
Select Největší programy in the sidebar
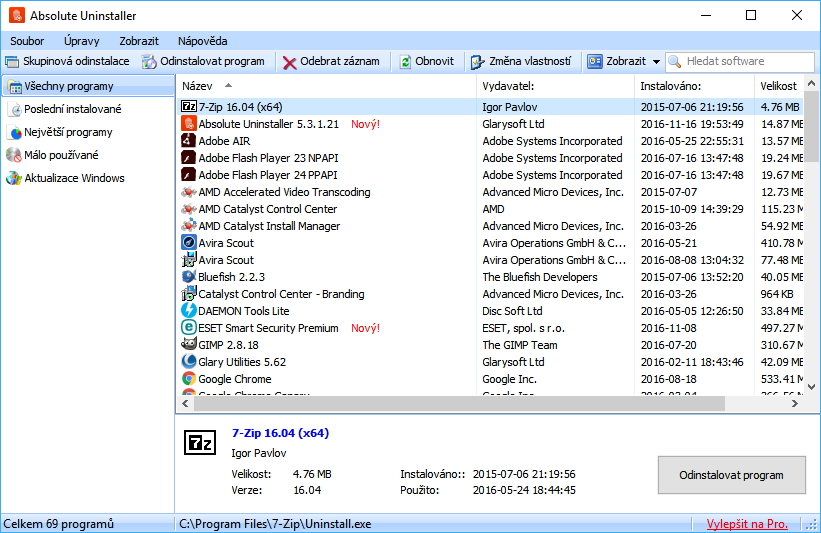pyautogui.click(x=68, y=132)
